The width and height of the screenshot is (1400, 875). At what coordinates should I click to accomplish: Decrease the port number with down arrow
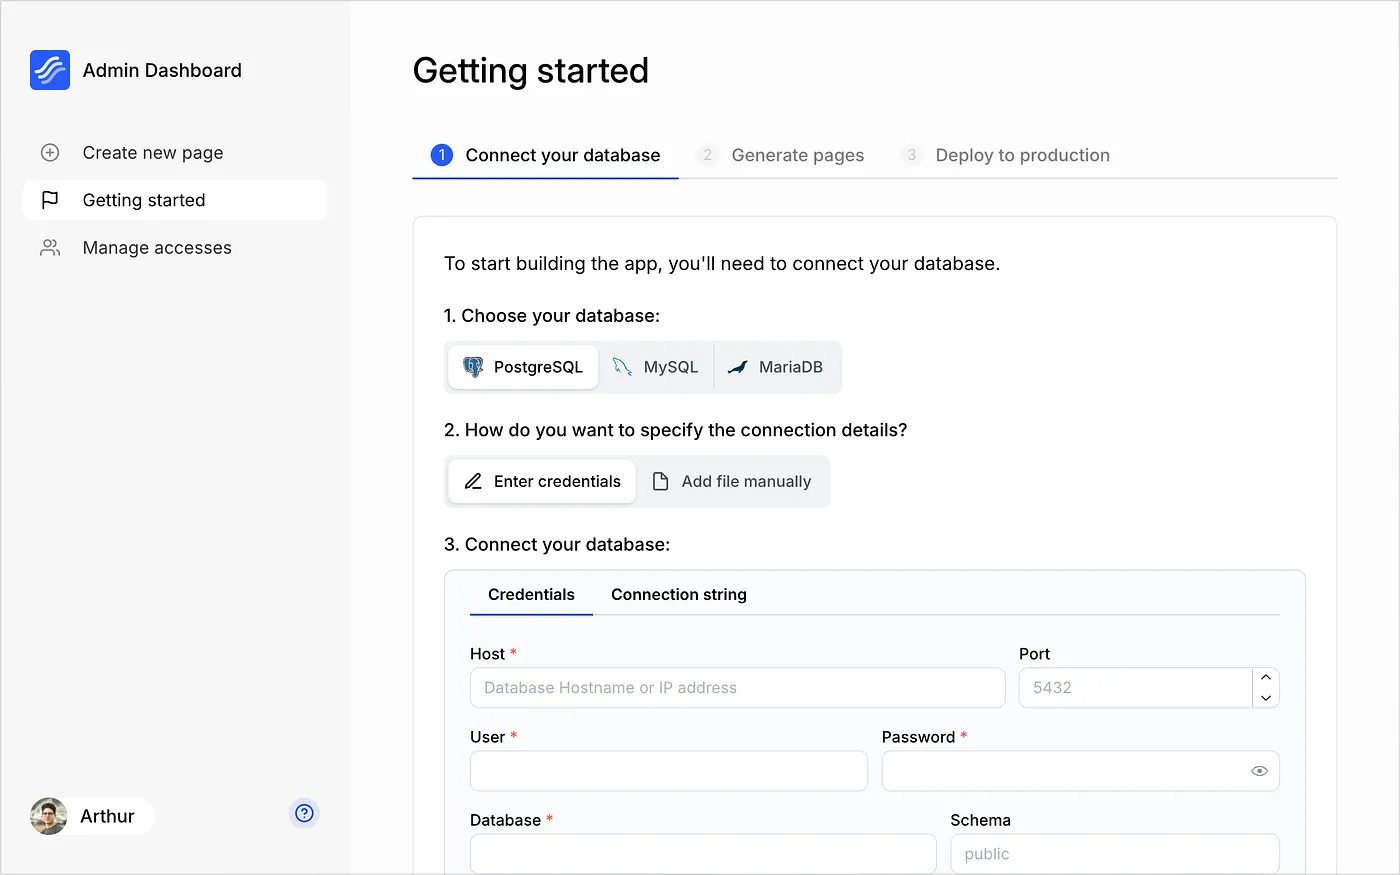pyautogui.click(x=1266, y=698)
